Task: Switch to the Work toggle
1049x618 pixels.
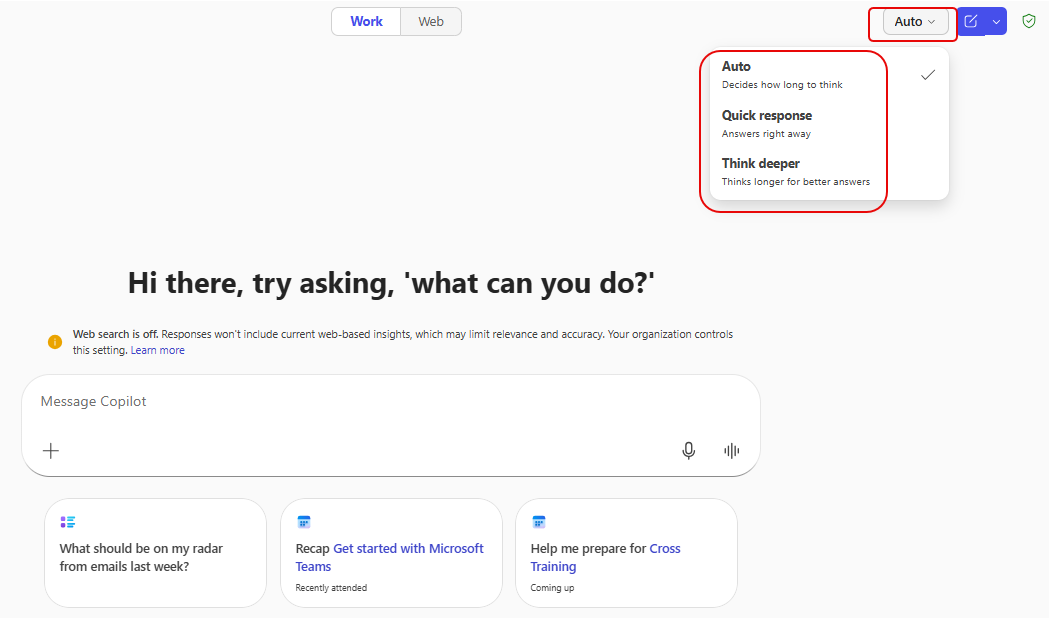Action: (366, 21)
